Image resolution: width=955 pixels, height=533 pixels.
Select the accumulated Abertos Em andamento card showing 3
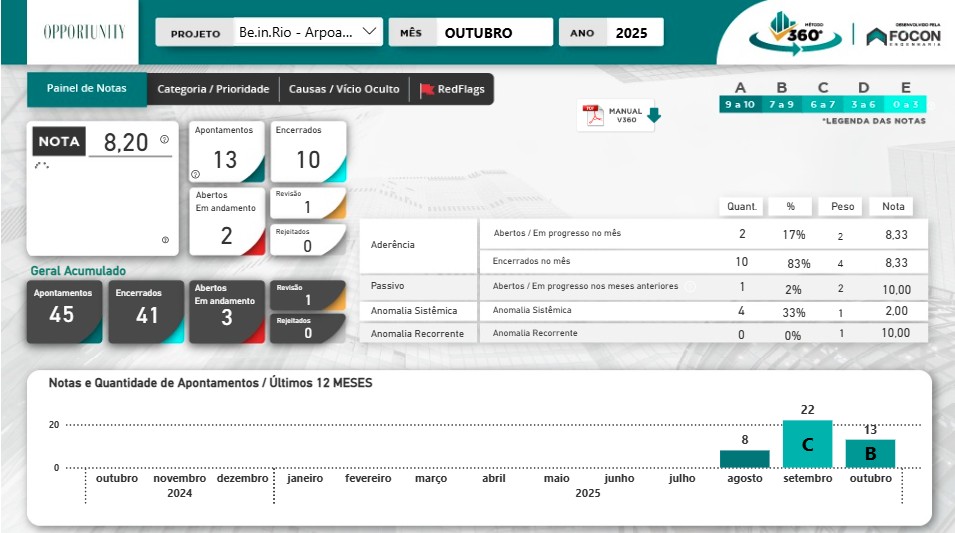(225, 311)
